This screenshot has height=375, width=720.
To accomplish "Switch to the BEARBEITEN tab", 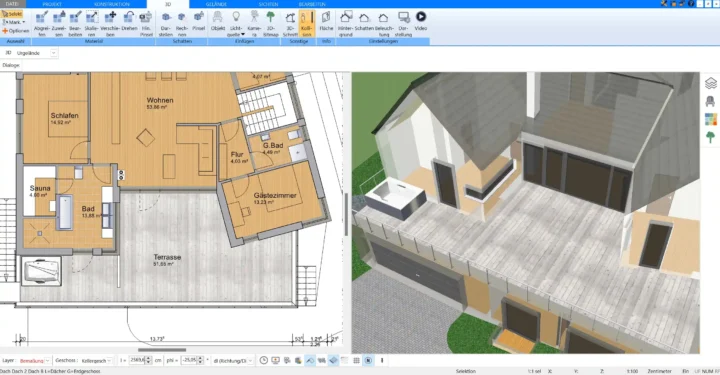I will pos(312,4).
